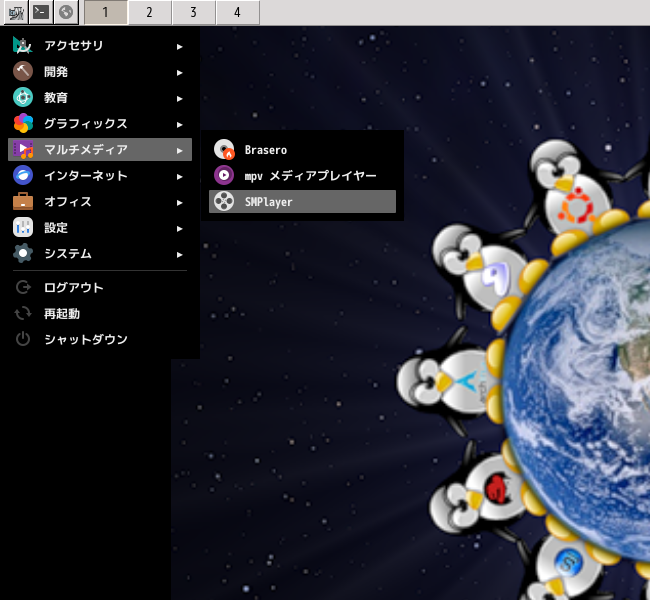Screen dimensions: 650x600
Task: Click the 開発 hammer icon
Action: pos(23,71)
